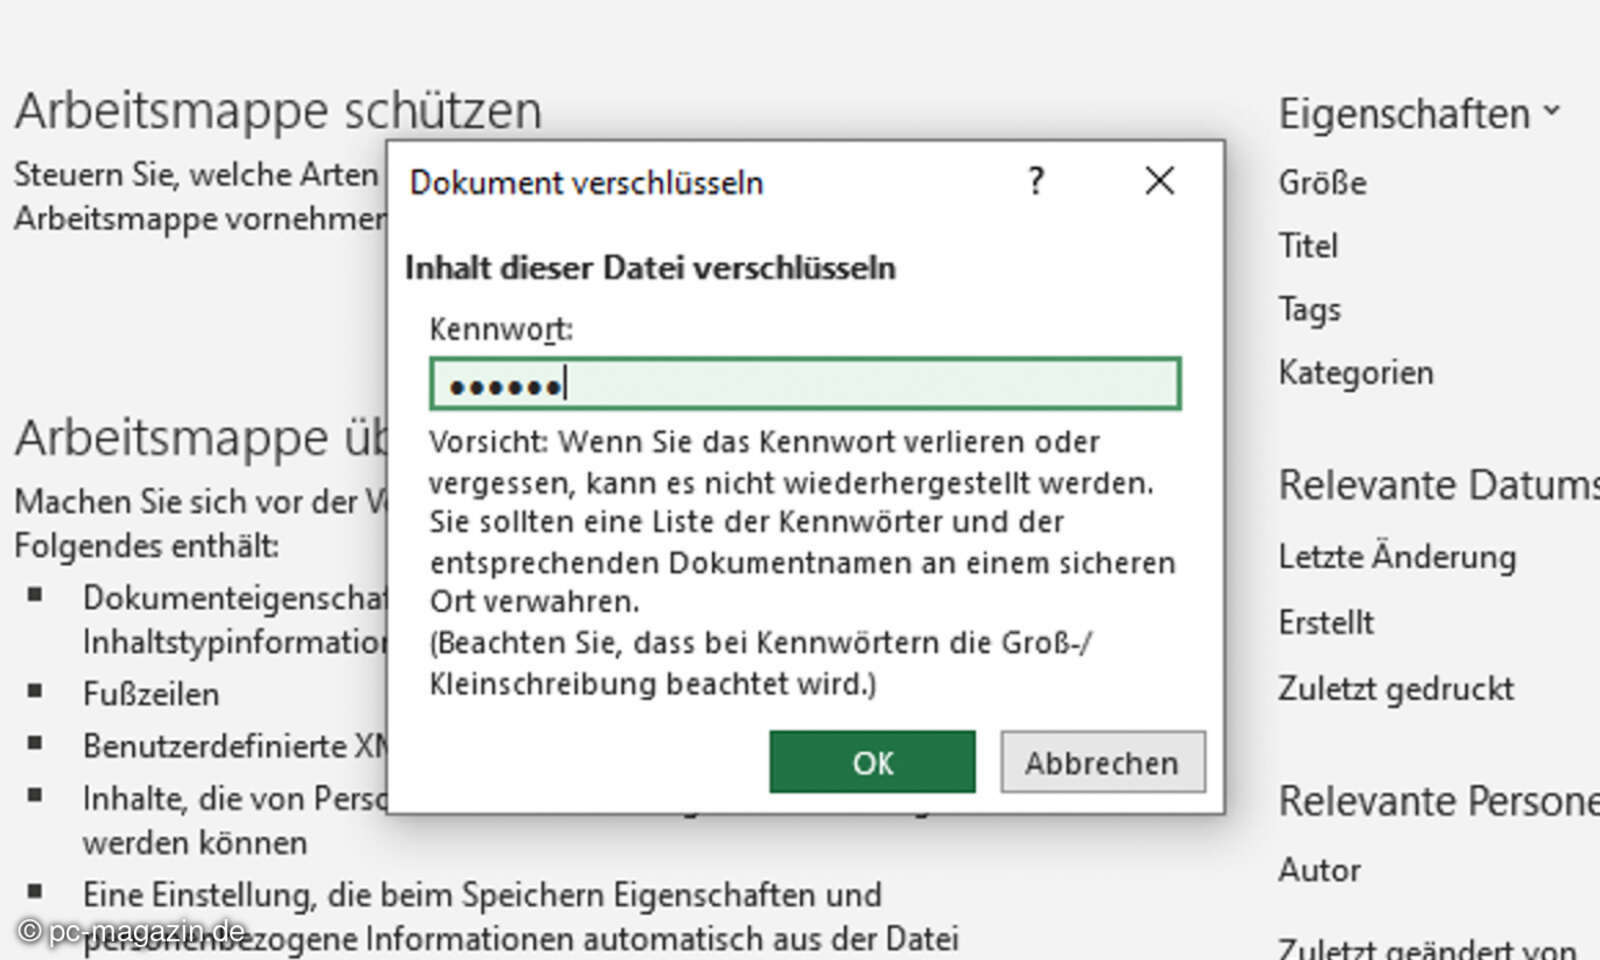Click the Relevante Datumsangaben heading

coord(1438,485)
